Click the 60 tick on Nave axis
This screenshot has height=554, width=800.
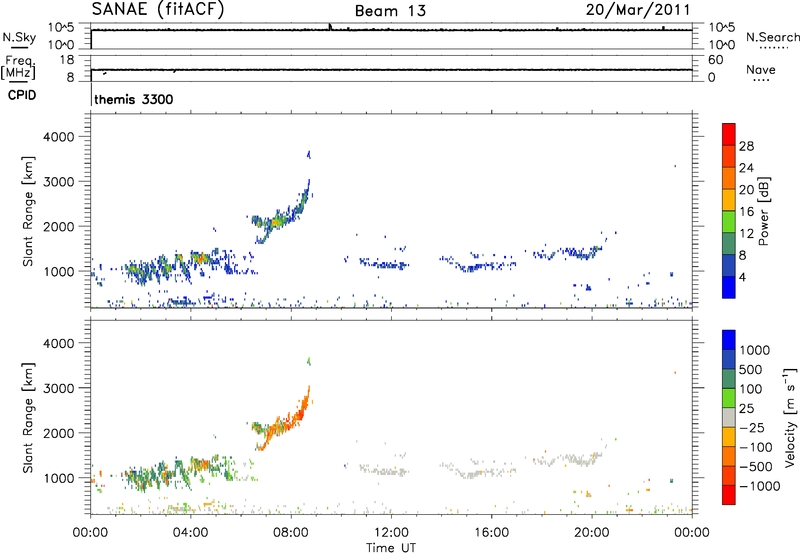point(715,60)
